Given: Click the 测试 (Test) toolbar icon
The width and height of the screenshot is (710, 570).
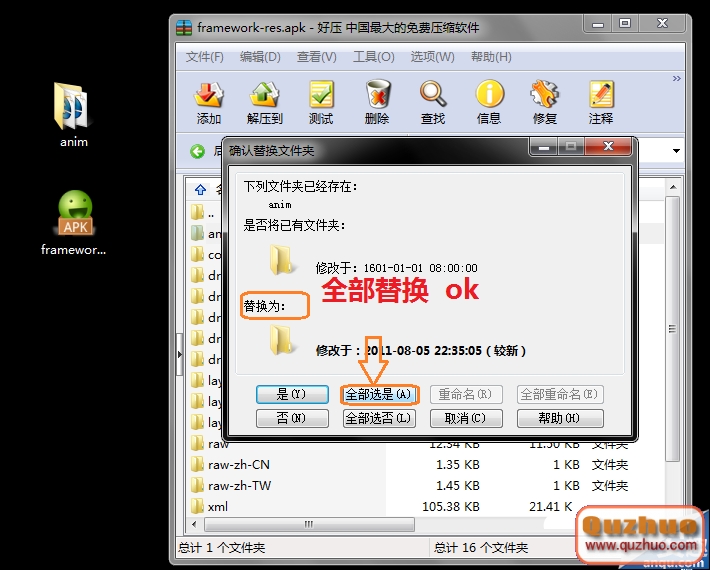Looking at the screenshot, I should point(321,94).
